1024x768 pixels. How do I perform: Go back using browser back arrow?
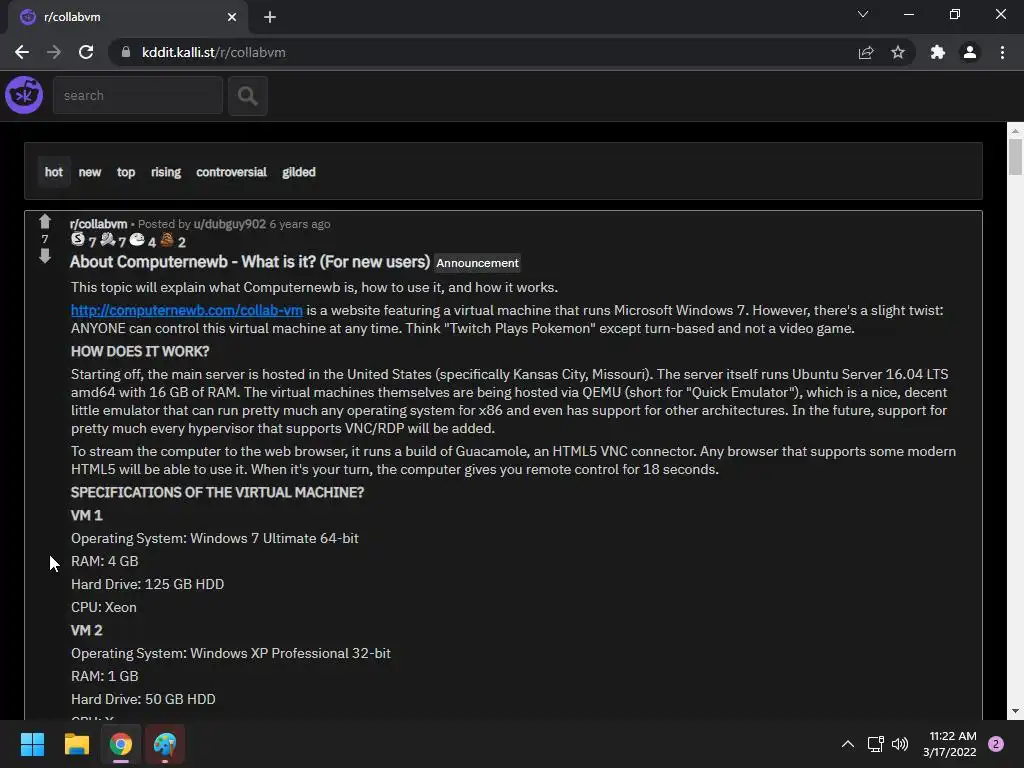pyautogui.click(x=22, y=52)
